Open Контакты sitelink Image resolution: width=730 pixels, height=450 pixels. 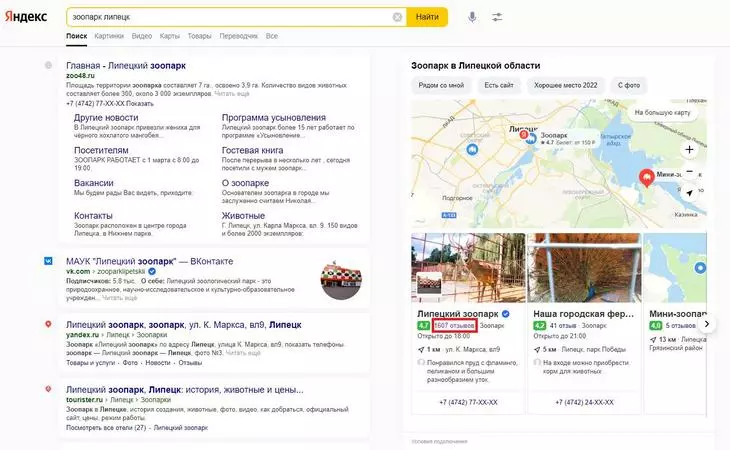tap(93, 215)
